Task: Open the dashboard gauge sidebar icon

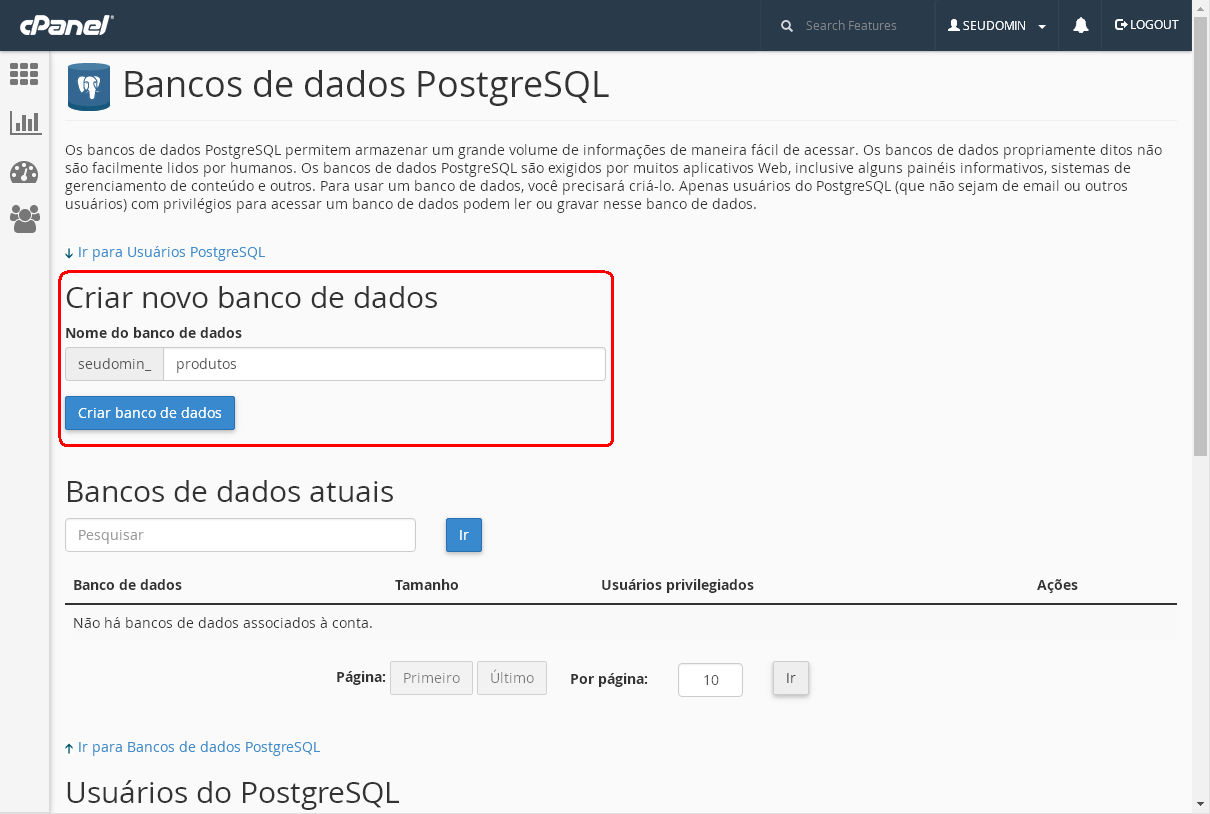Action: [x=24, y=172]
